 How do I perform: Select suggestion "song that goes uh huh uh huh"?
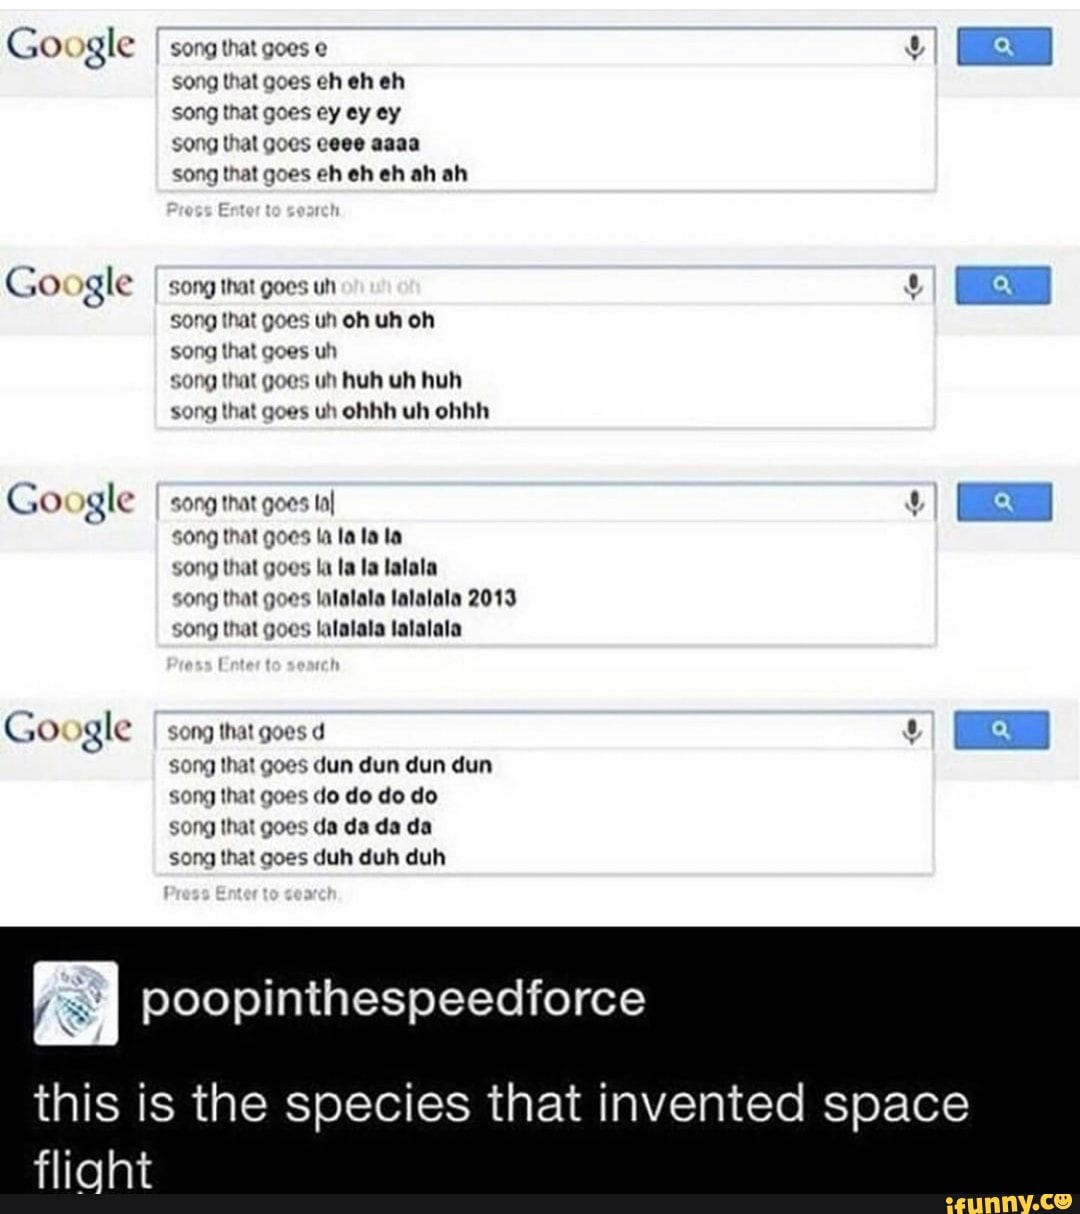click(316, 380)
